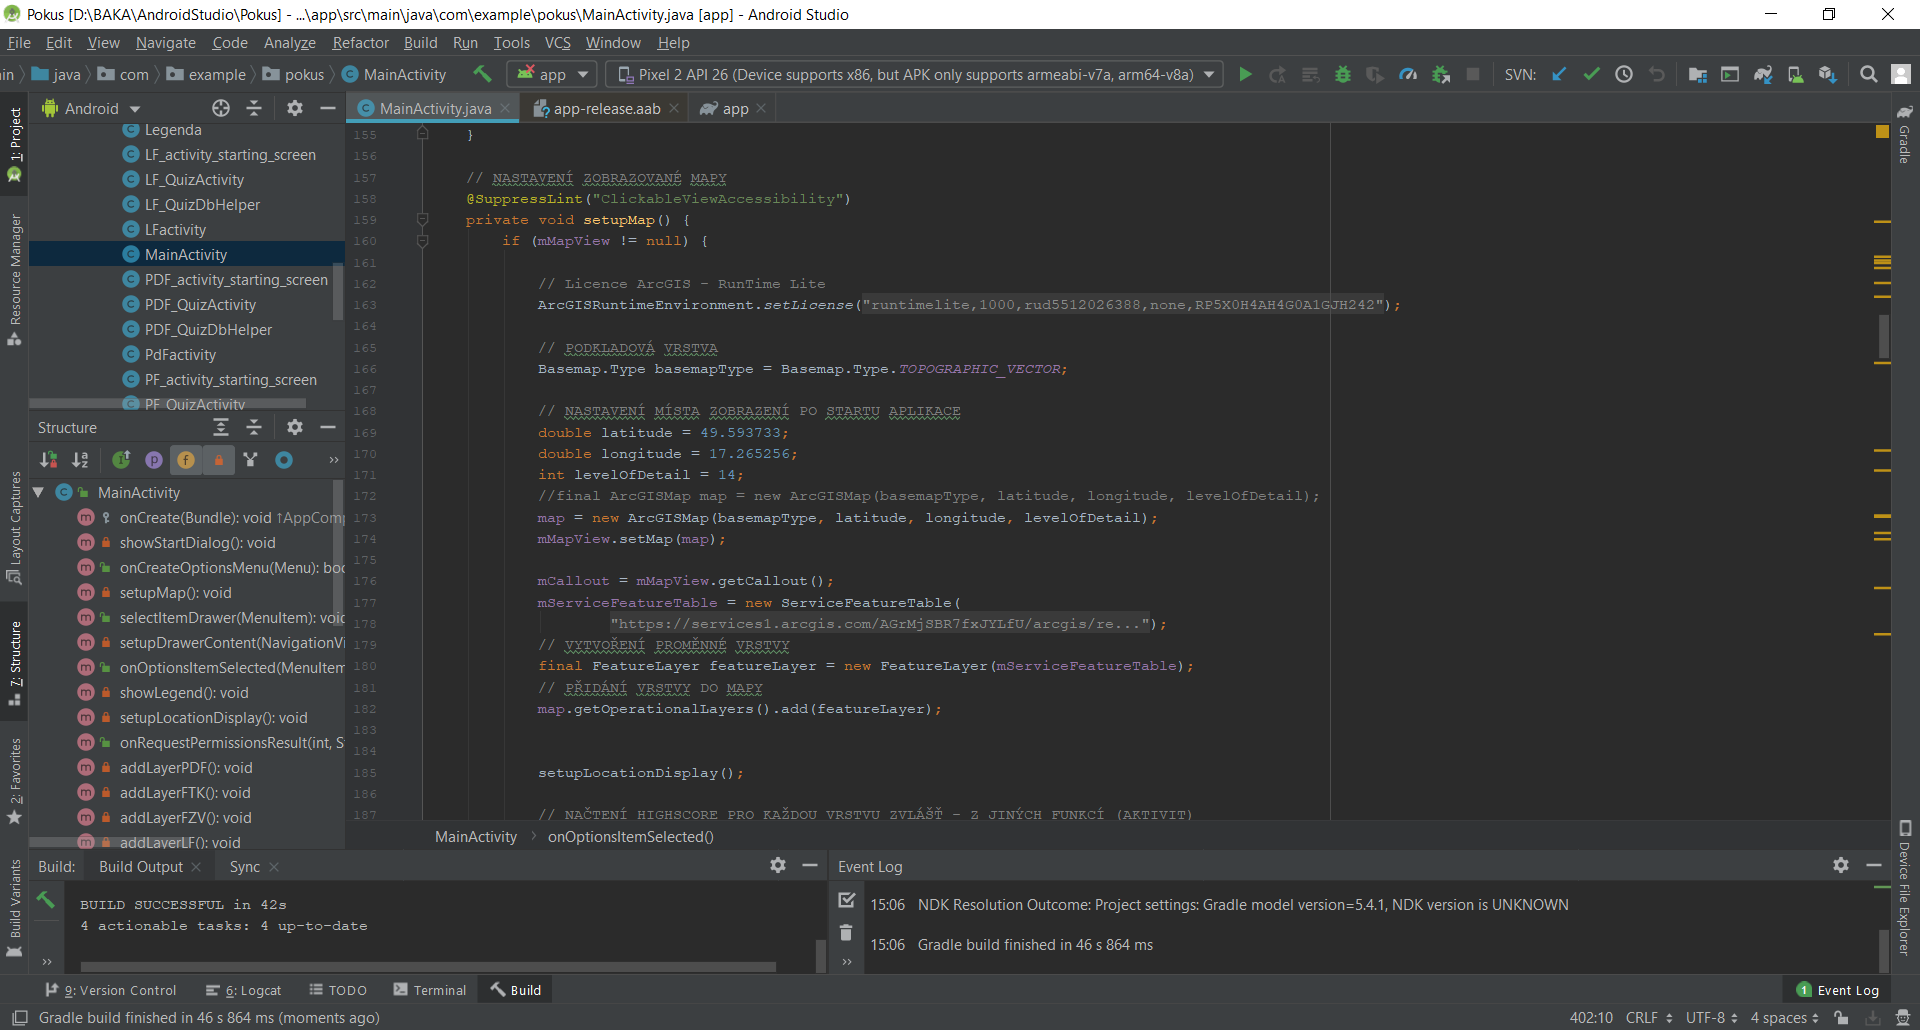The image size is (1920, 1030).
Task: Open the Profiler speedometer icon
Action: click(1408, 75)
